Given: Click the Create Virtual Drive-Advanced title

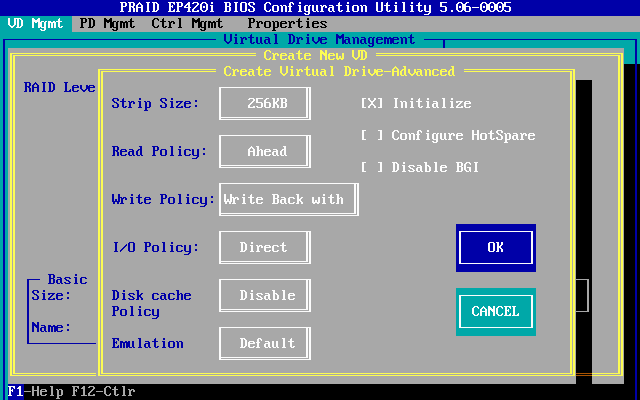Looking at the screenshot, I should point(339,71).
